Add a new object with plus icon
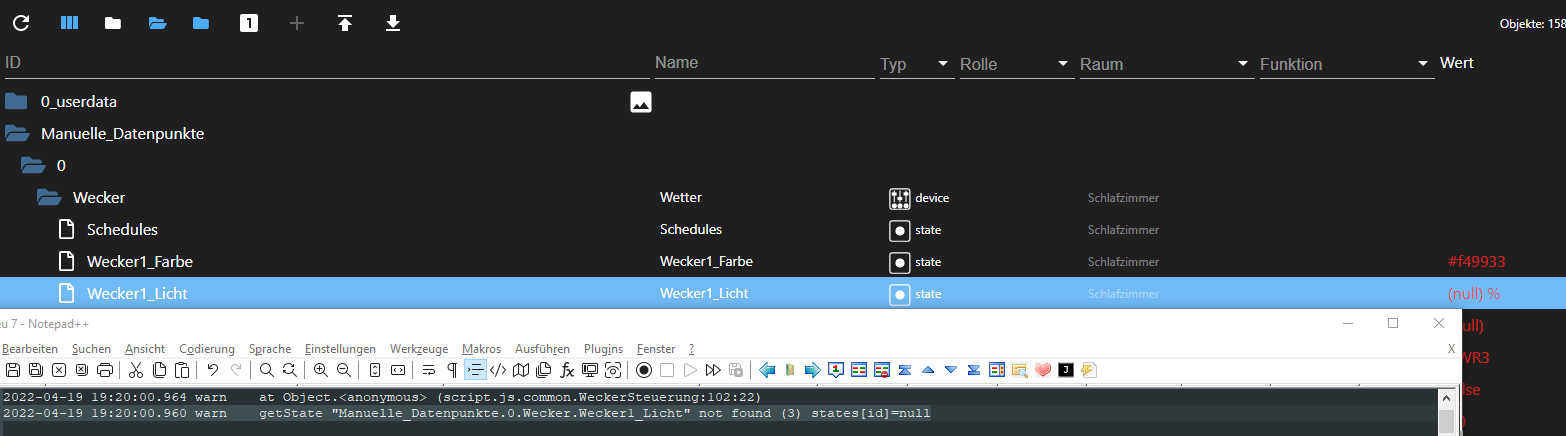This screenshot has height=436, width=1566. (x=297, y=23)
